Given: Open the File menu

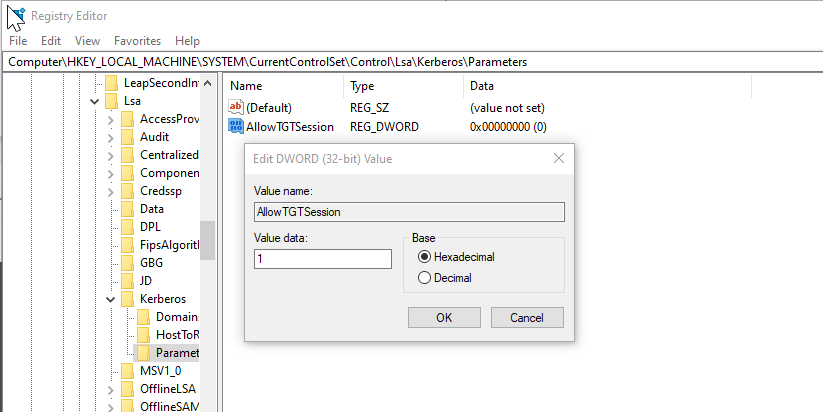Looking at the screenshot, I should click(x=18, y=40).
